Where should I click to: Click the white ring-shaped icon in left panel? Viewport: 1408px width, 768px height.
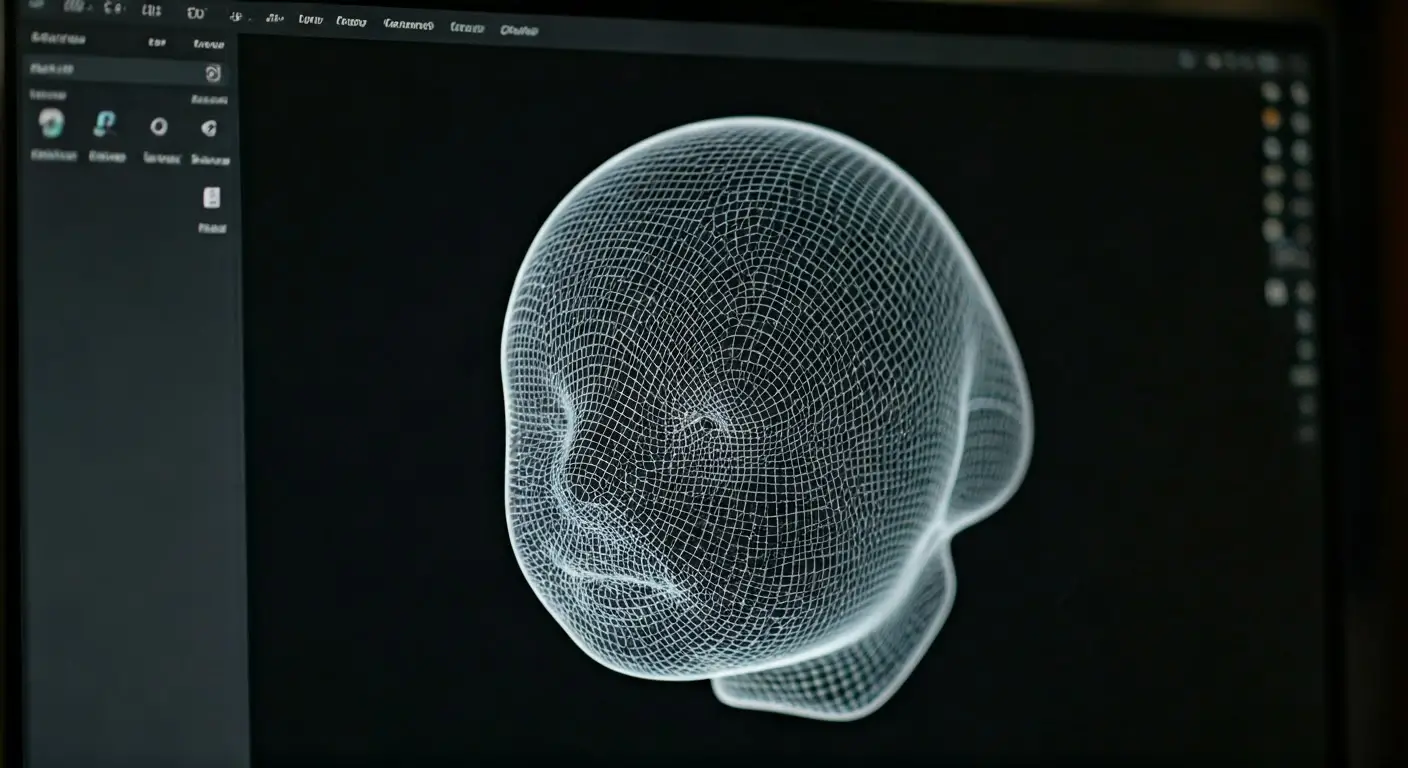(158, 126)
